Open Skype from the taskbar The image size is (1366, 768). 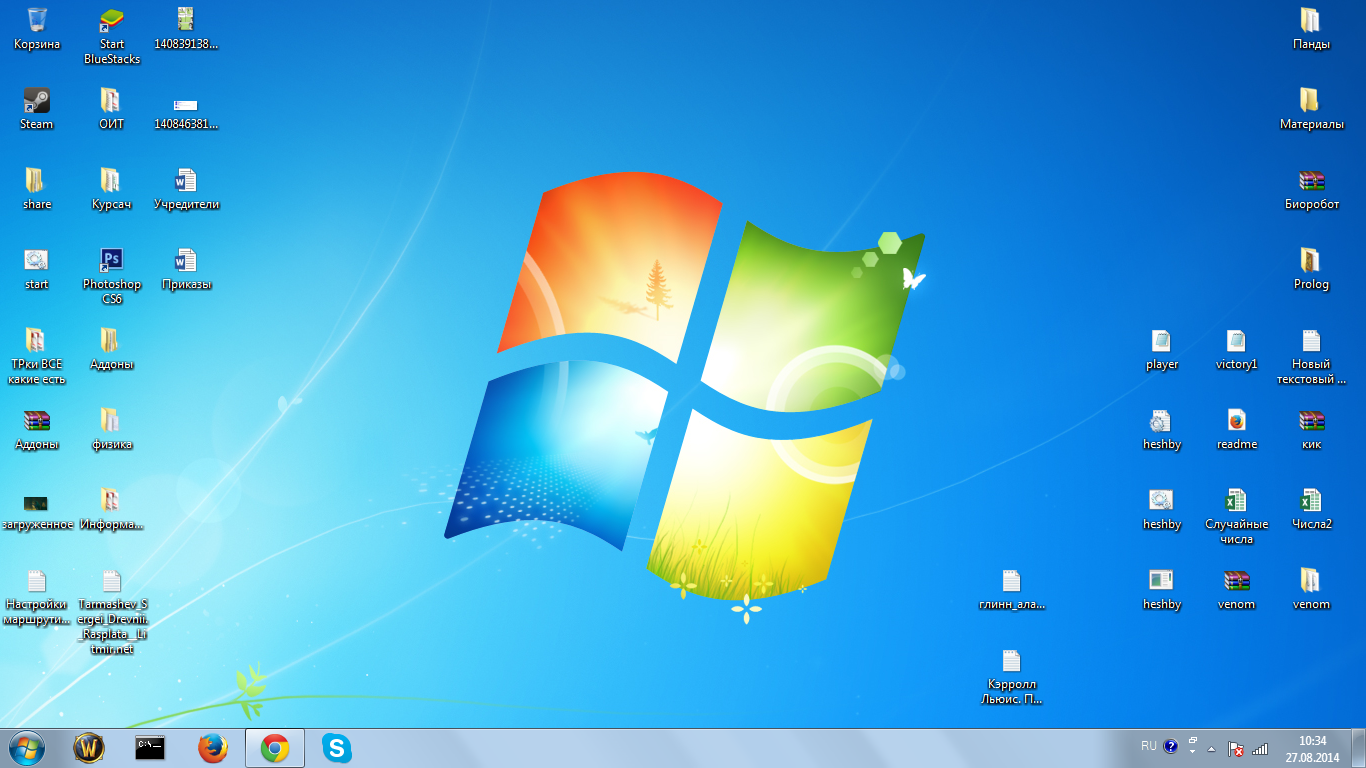point(337,748)
